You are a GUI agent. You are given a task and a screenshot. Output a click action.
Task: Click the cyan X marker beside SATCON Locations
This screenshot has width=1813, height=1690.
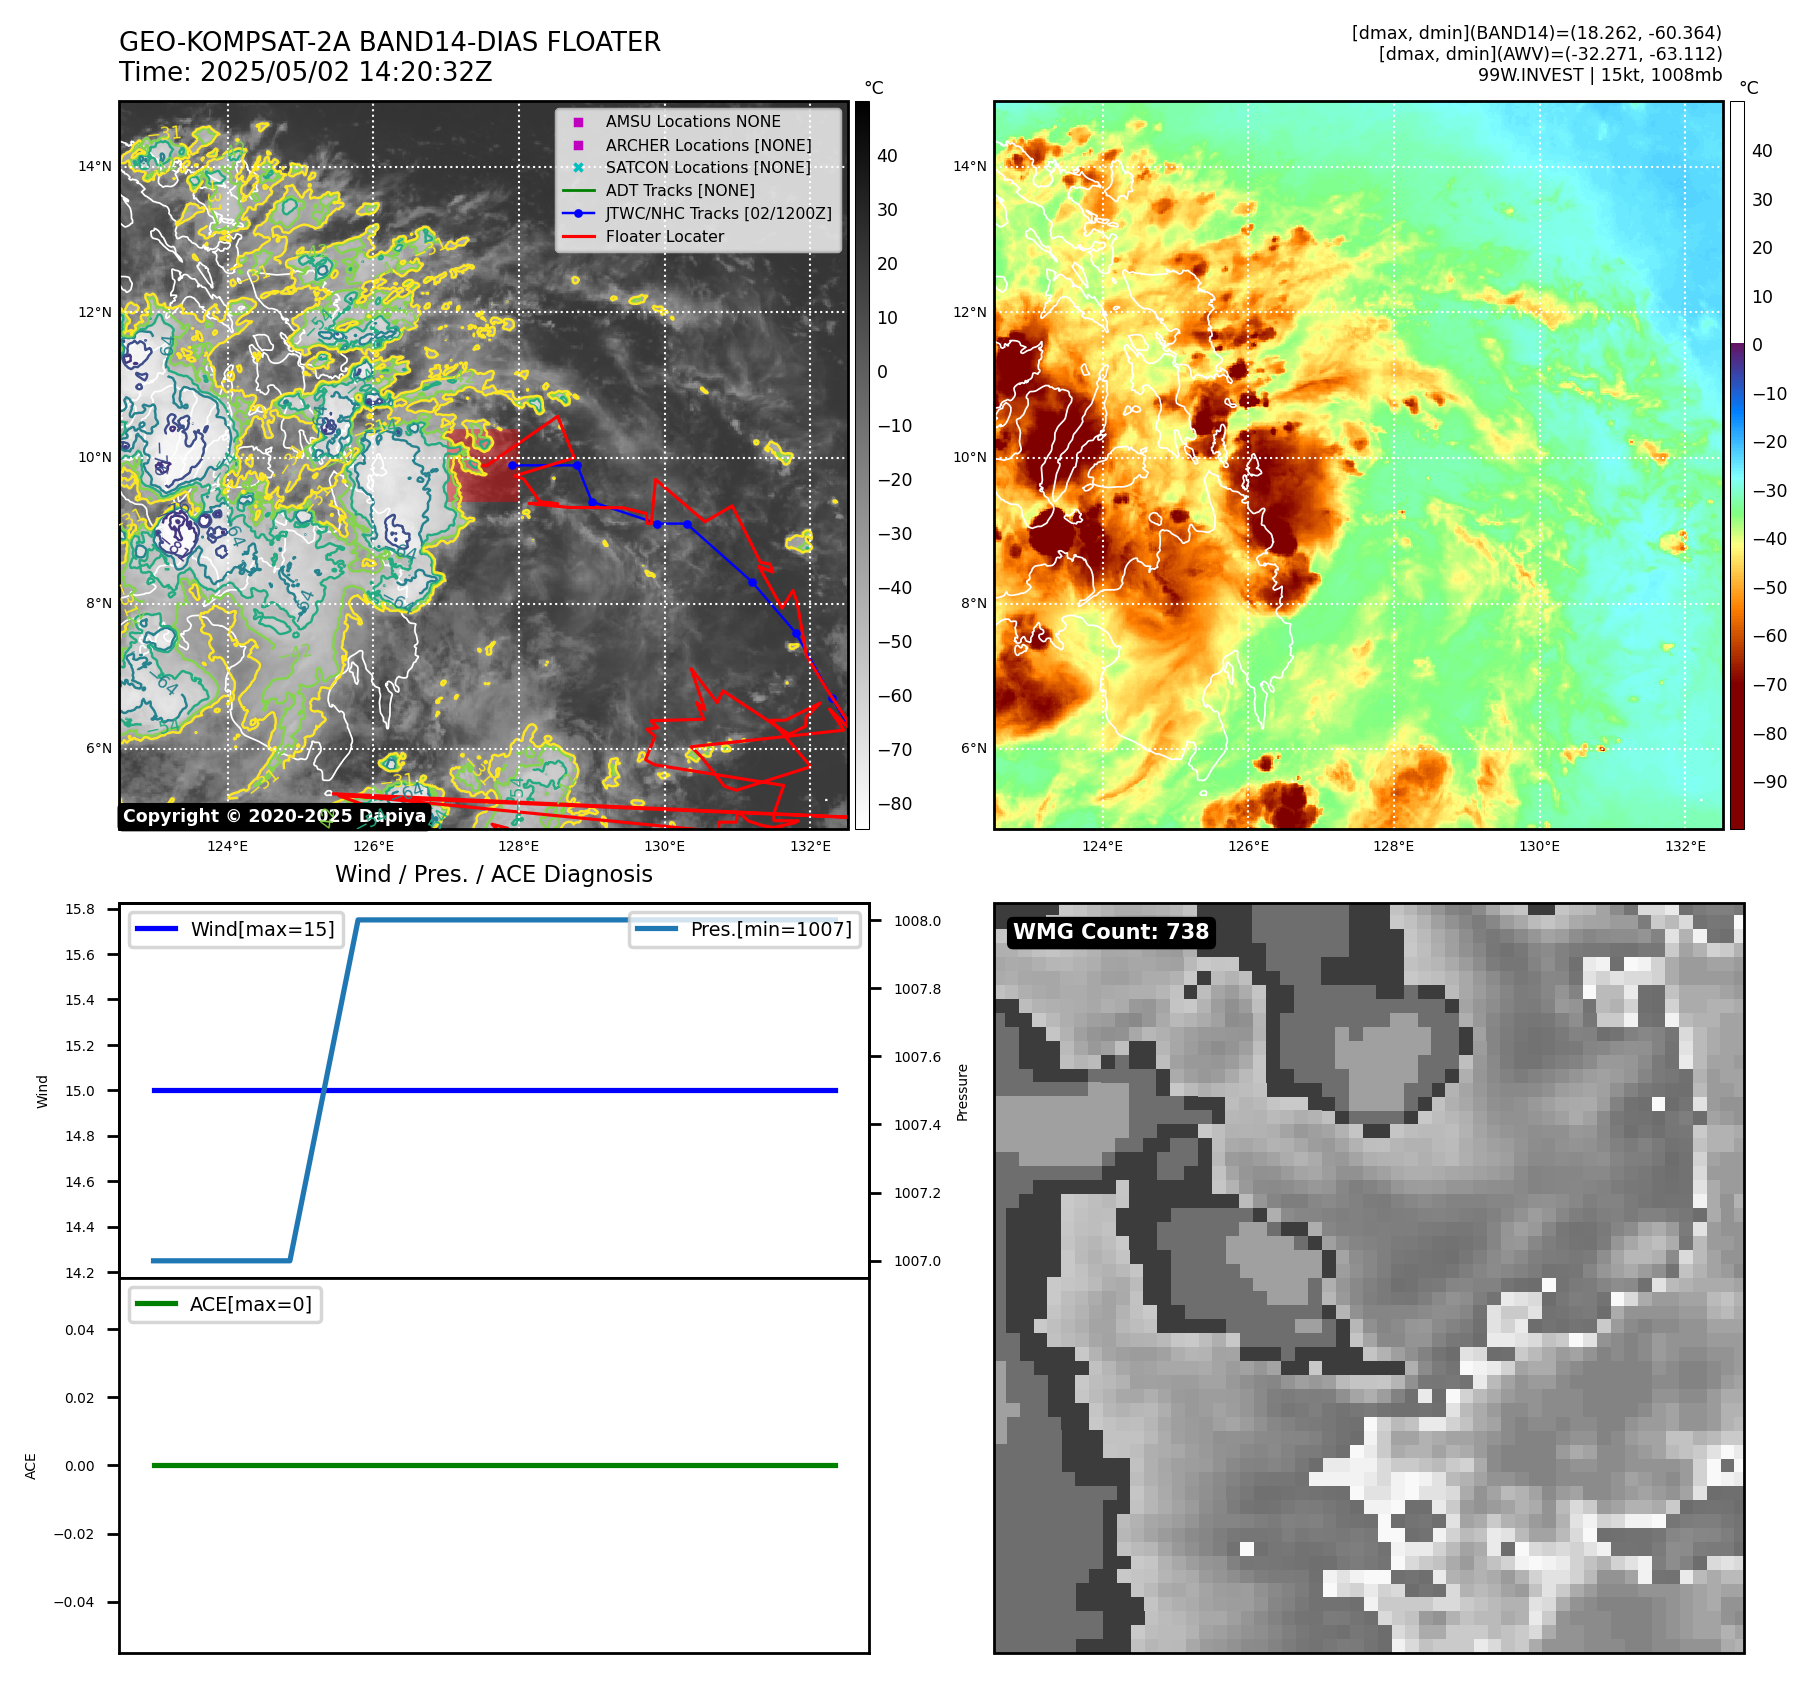pyautogui.click(x=578, y=168)
